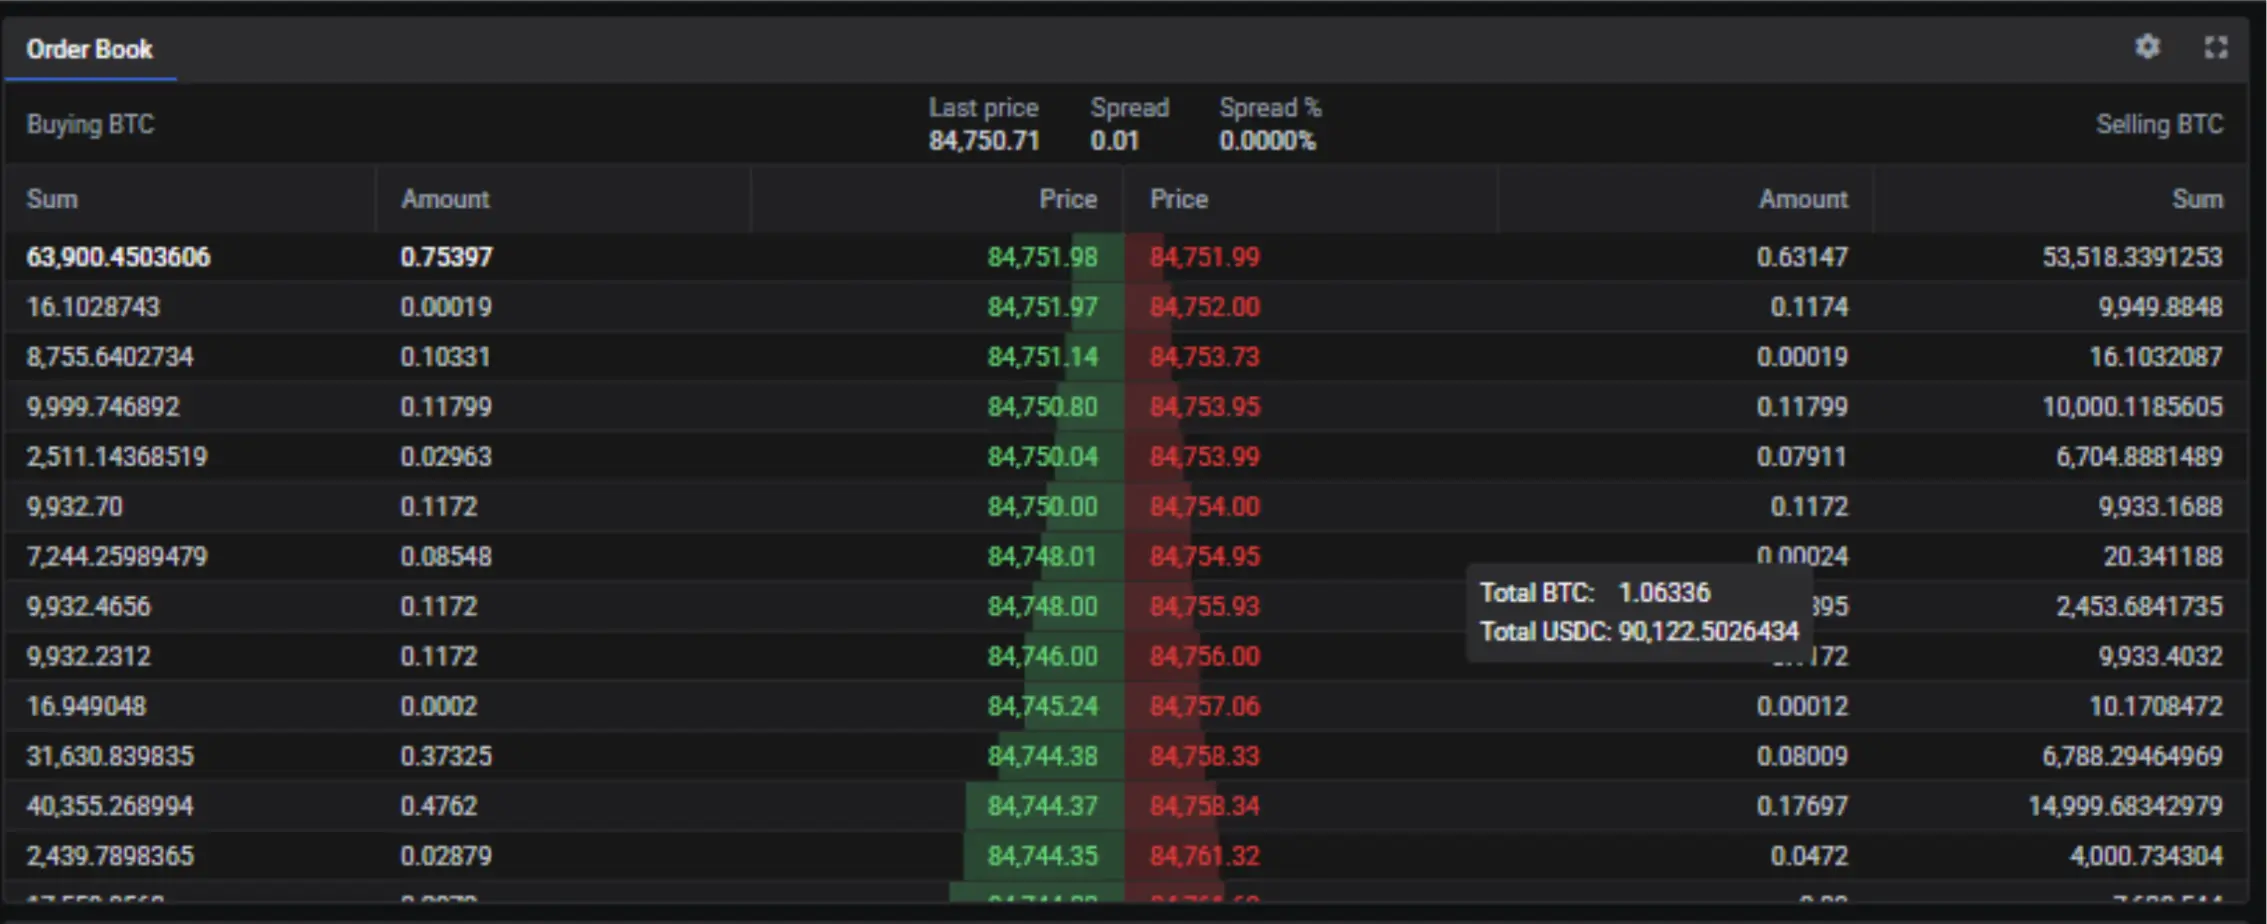Click ask amount 0.63147

point(1802,257)
